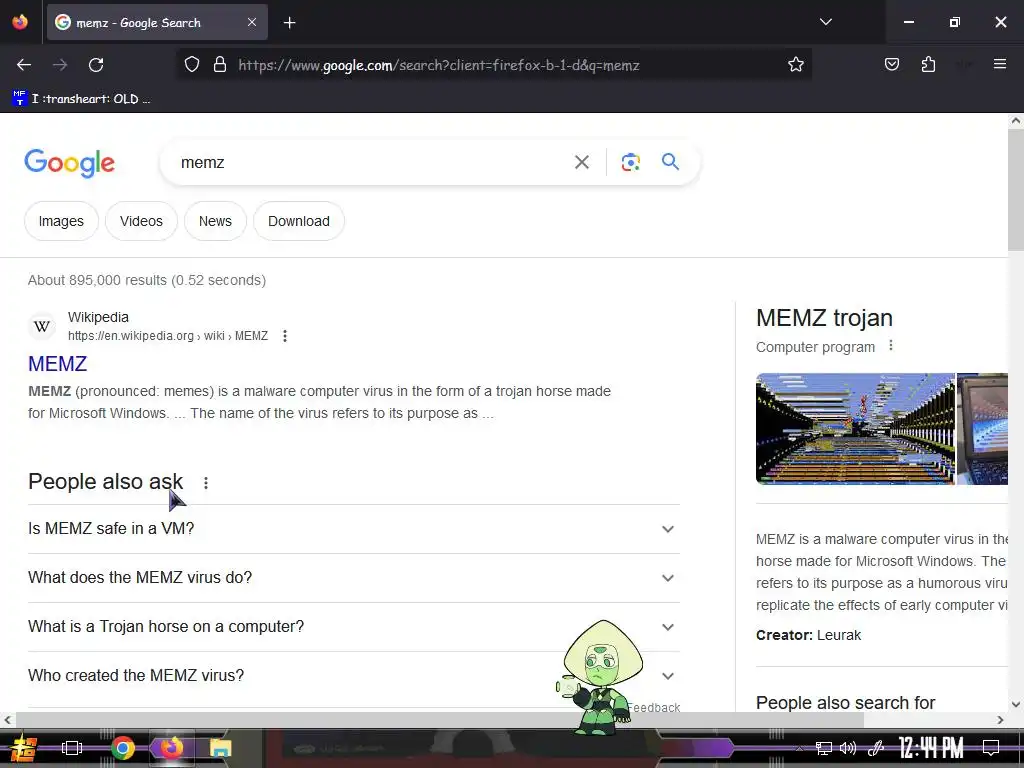1024x768 pixels.
Task: Select the Download filter chip
Action: tap(299, 221)
